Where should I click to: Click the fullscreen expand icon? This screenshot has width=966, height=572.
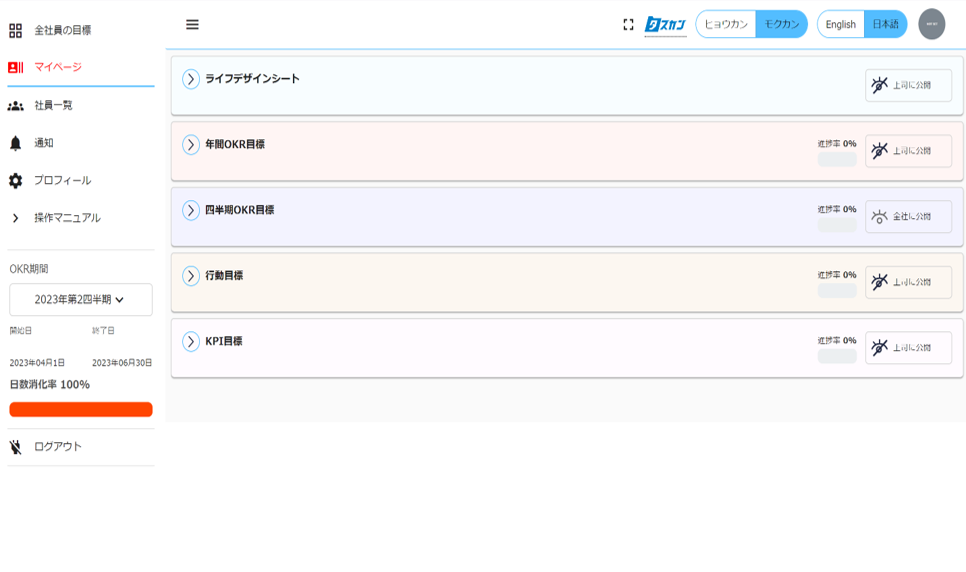[628, 24]
